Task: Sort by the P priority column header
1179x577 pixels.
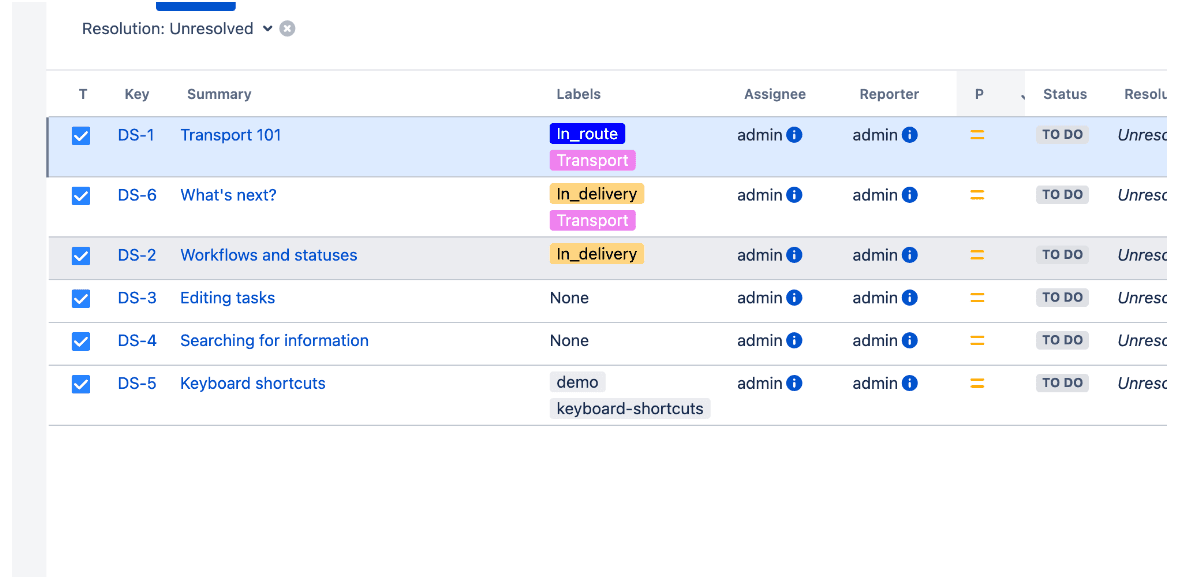Action: [979, 94]
